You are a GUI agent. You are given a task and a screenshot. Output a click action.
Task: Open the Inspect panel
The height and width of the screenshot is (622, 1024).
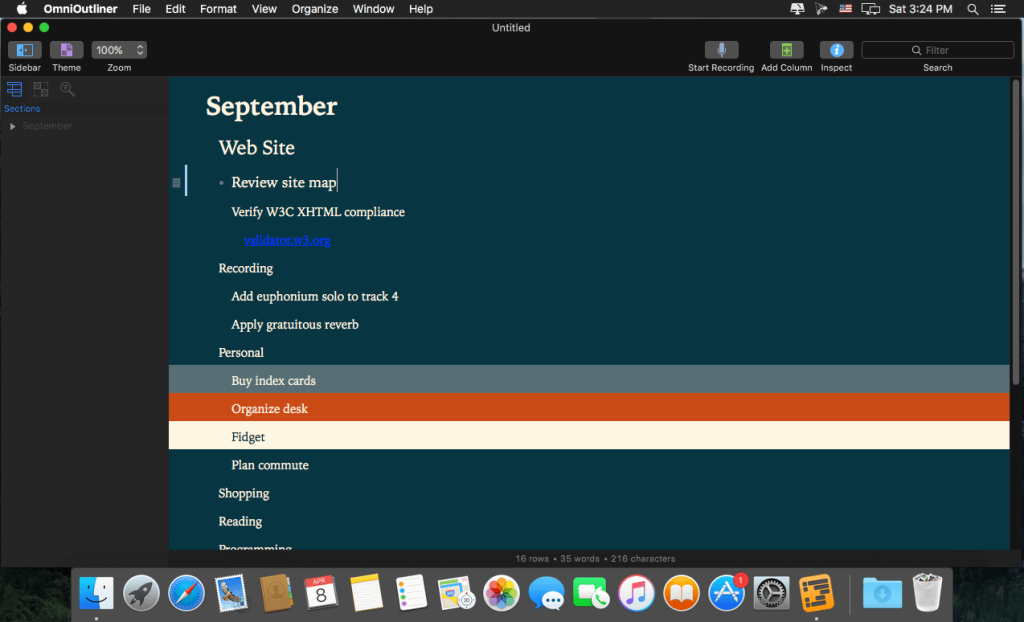point(836,49)
